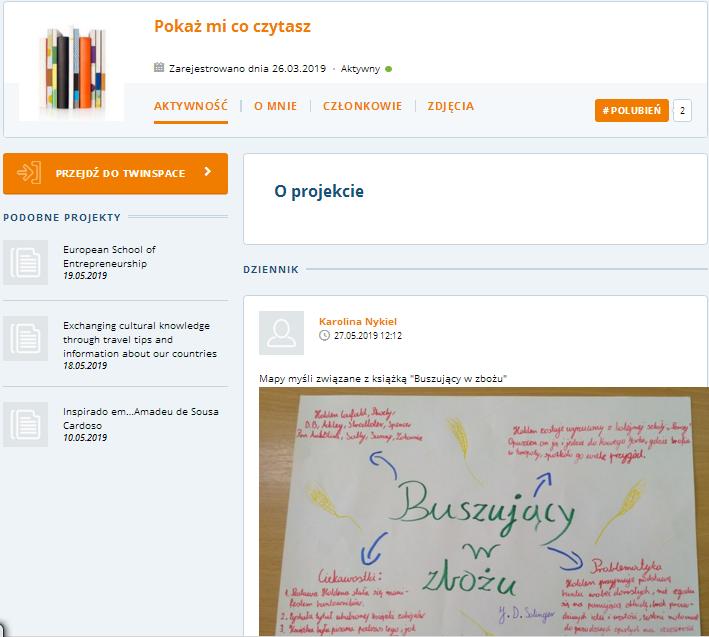
Task: Click the document icon beside Exchanging cultural knowledge
Action: point(25,338)
